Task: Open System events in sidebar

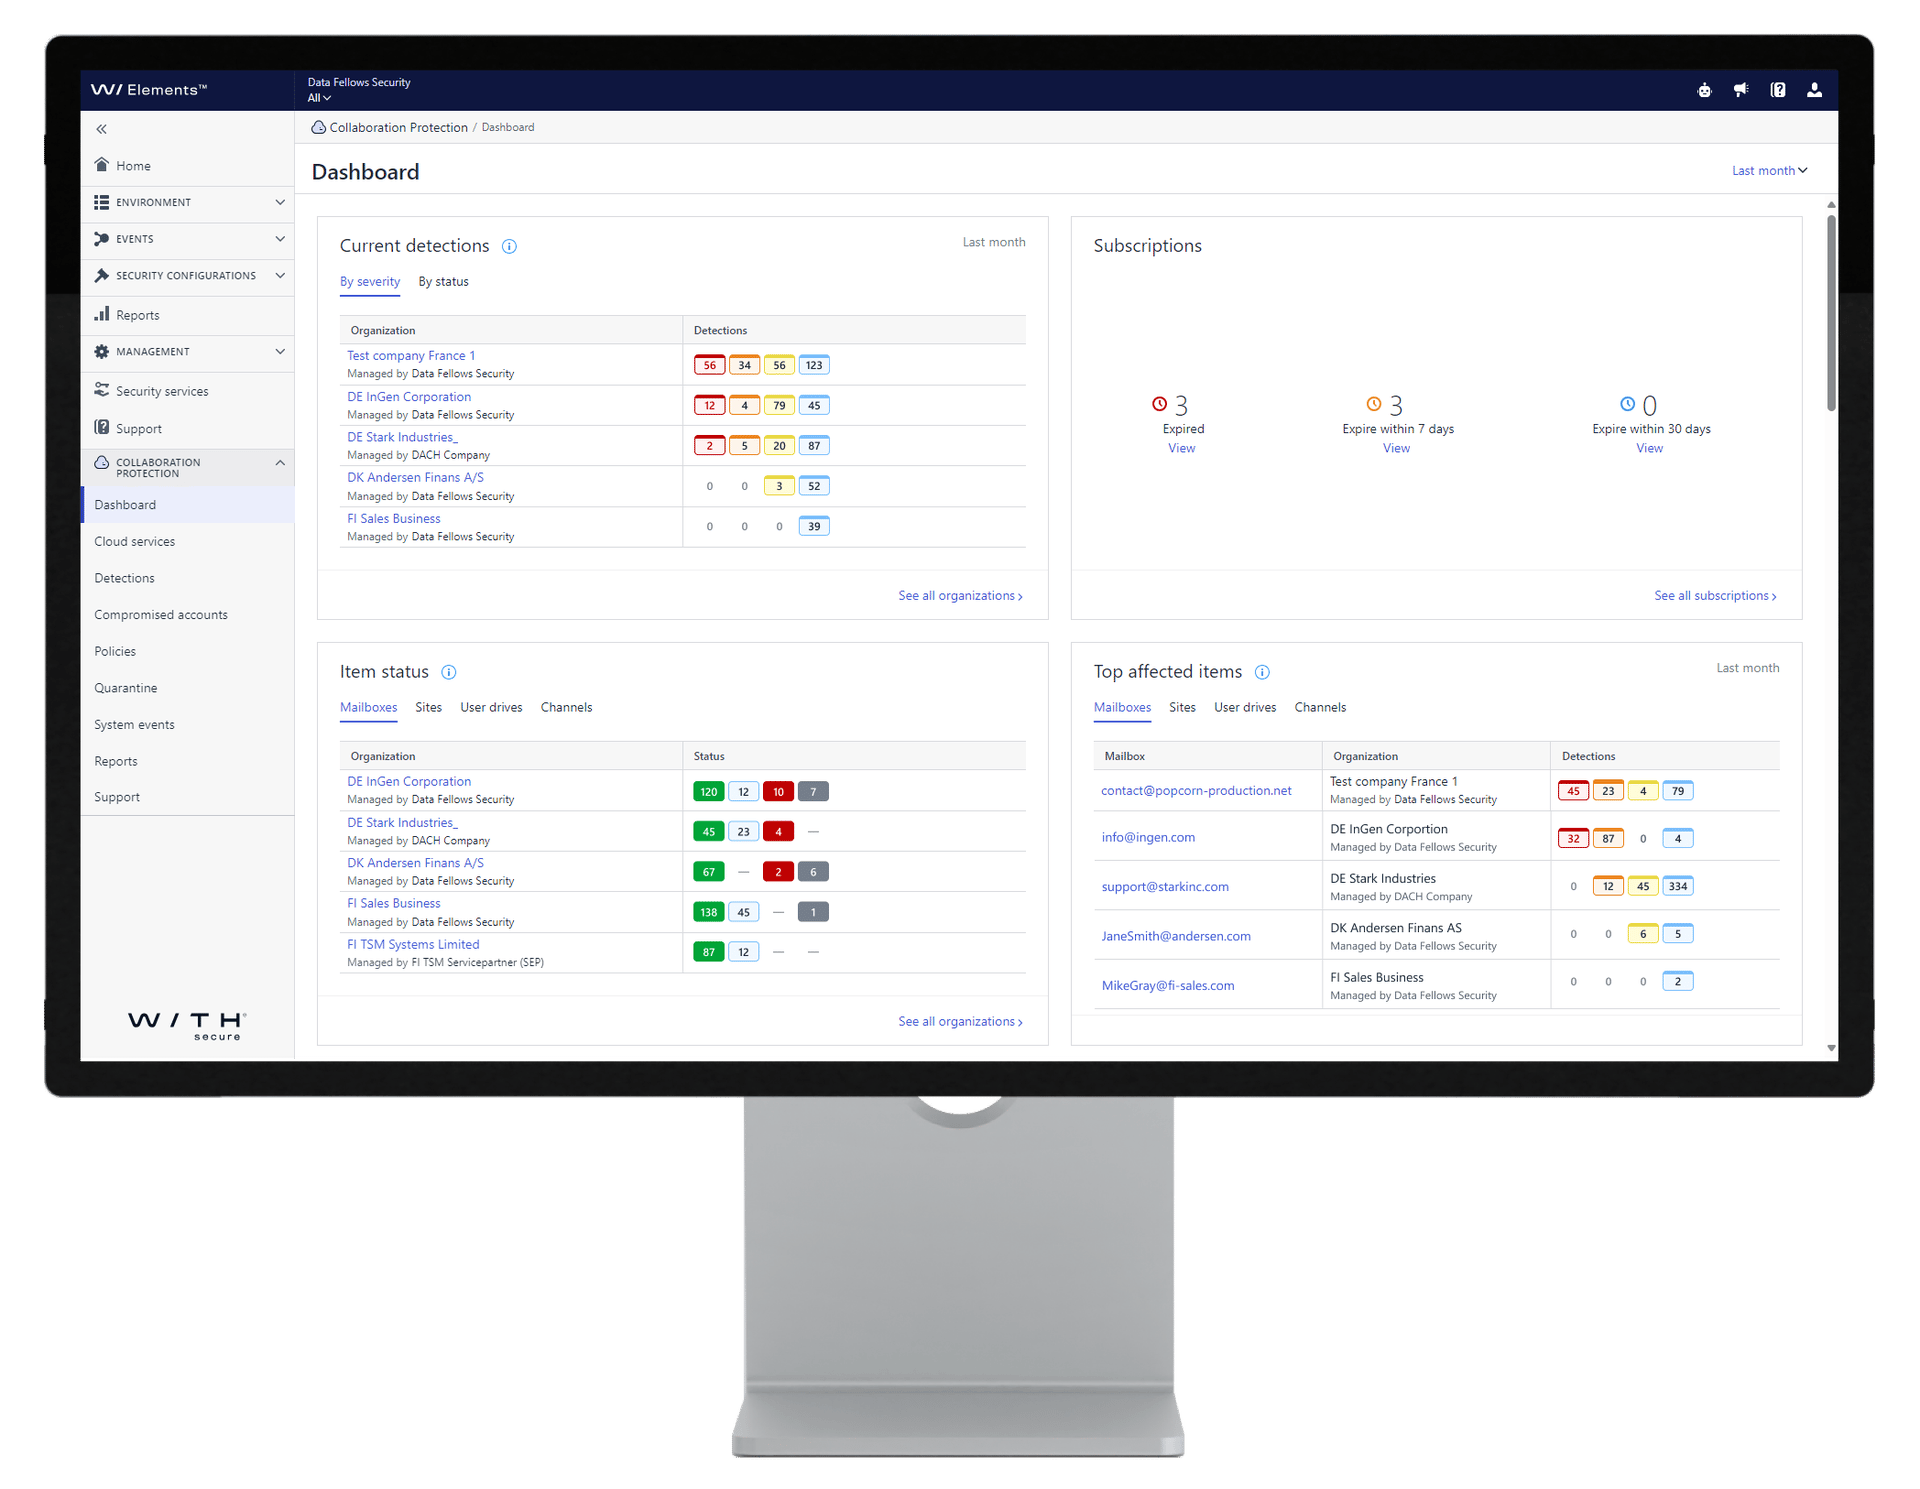Action: [134, 725]
